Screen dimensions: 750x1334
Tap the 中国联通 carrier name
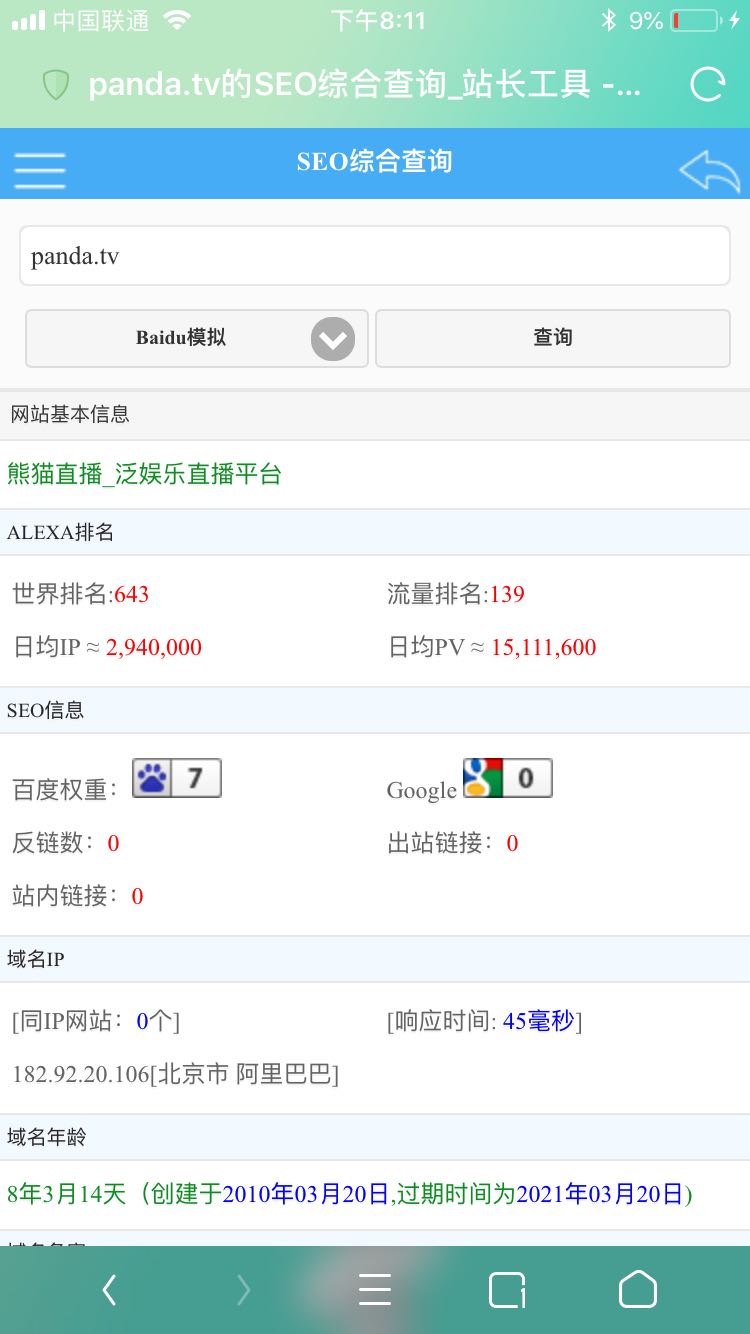(x=101, y=20)
